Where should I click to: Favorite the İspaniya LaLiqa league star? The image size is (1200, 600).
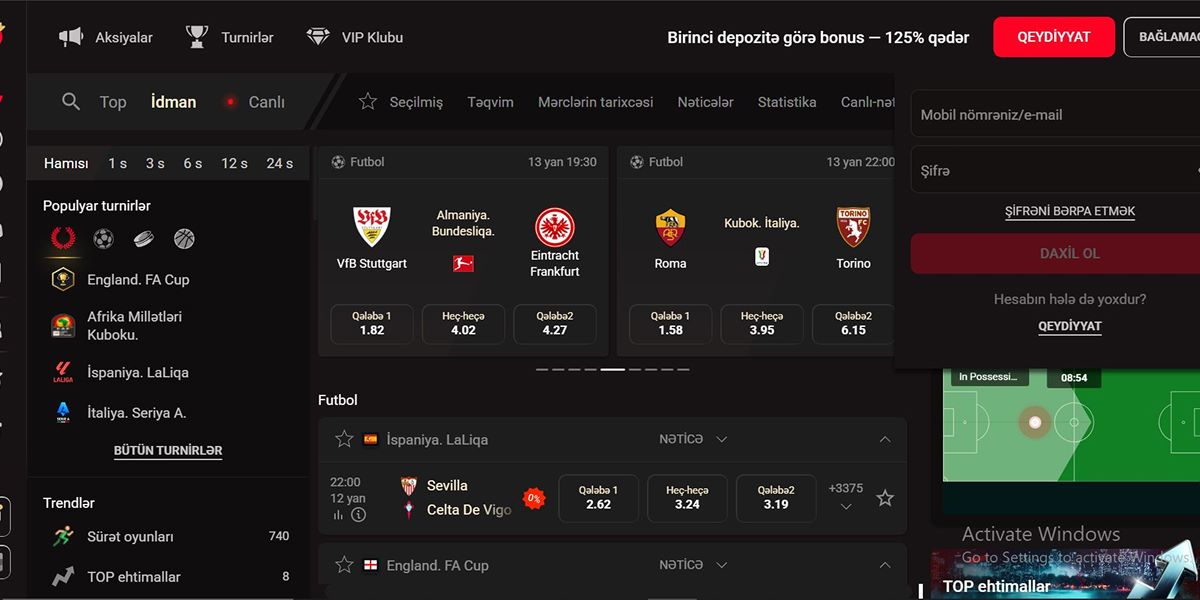(344, 439)
